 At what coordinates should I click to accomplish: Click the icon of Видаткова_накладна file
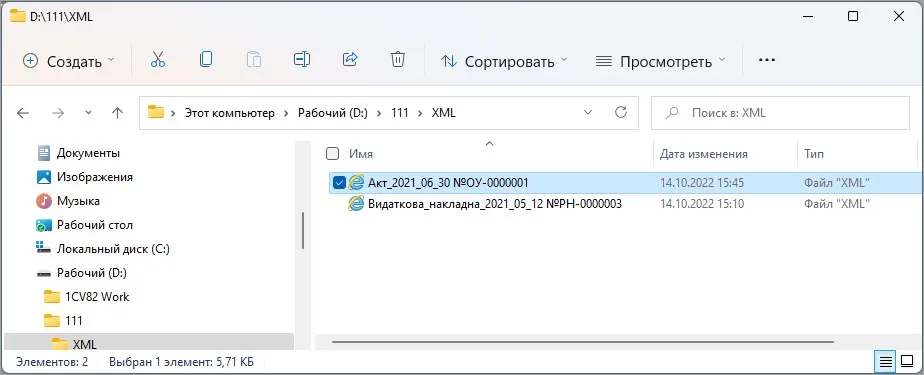click(x=356, y=204)
